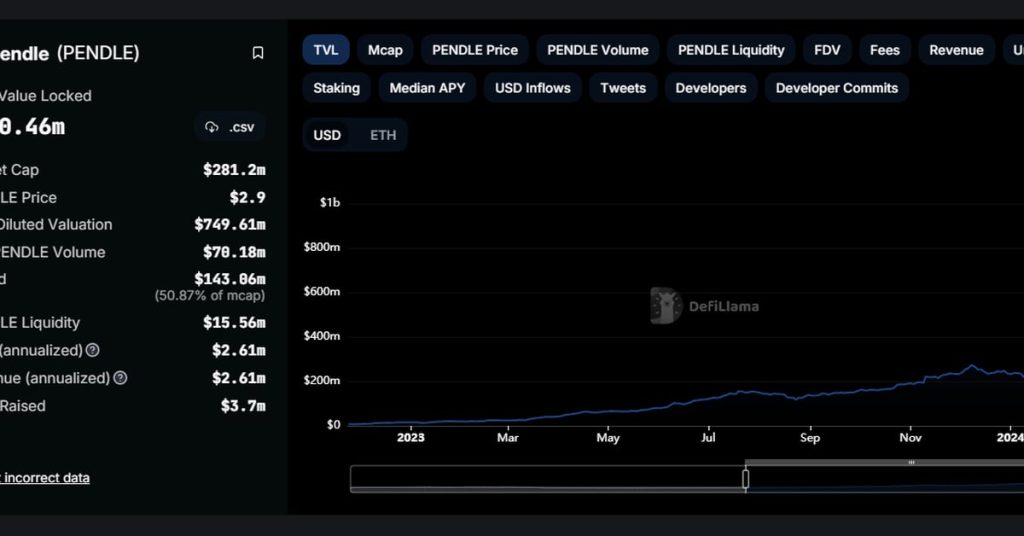Toggle the Revenue chart metric
Screen dimensions: 1024x536
[x=956, y=50]
